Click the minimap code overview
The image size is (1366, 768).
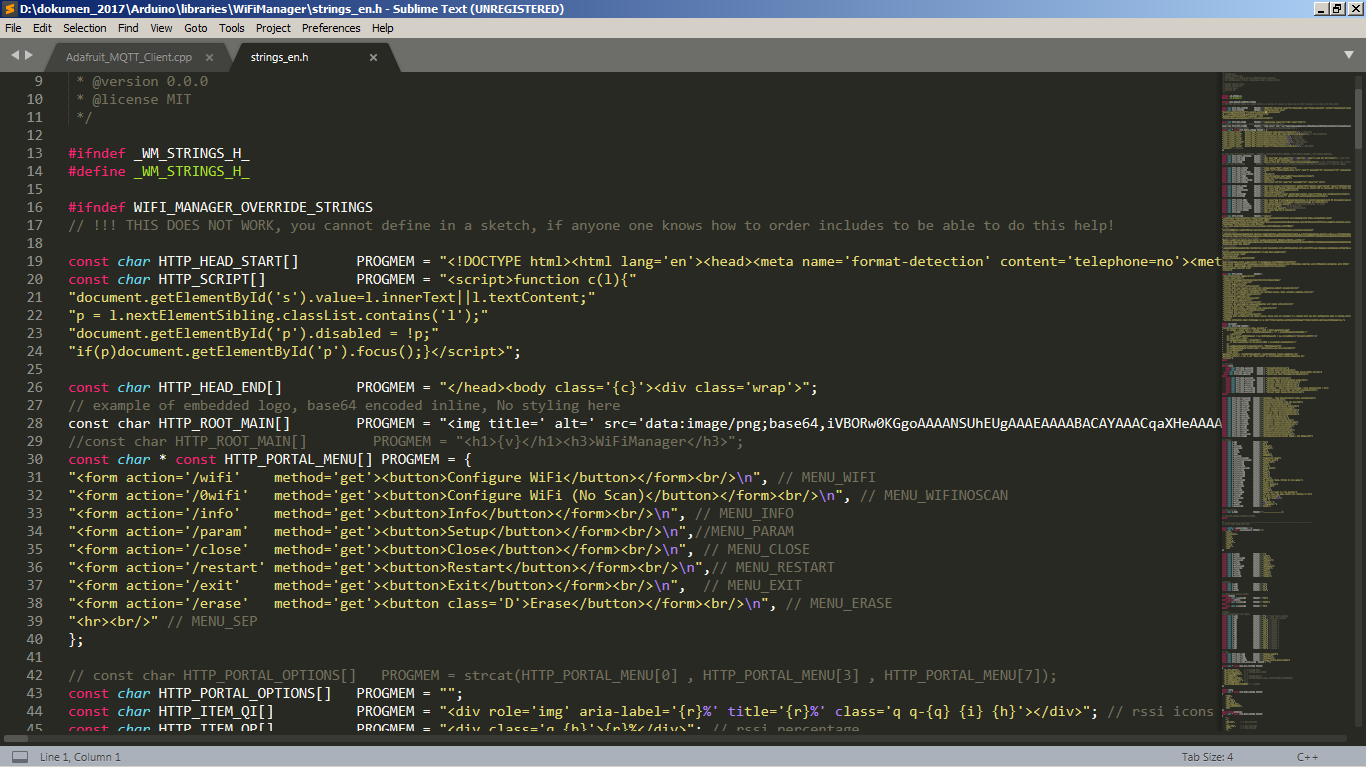[x=1286, y=400]
